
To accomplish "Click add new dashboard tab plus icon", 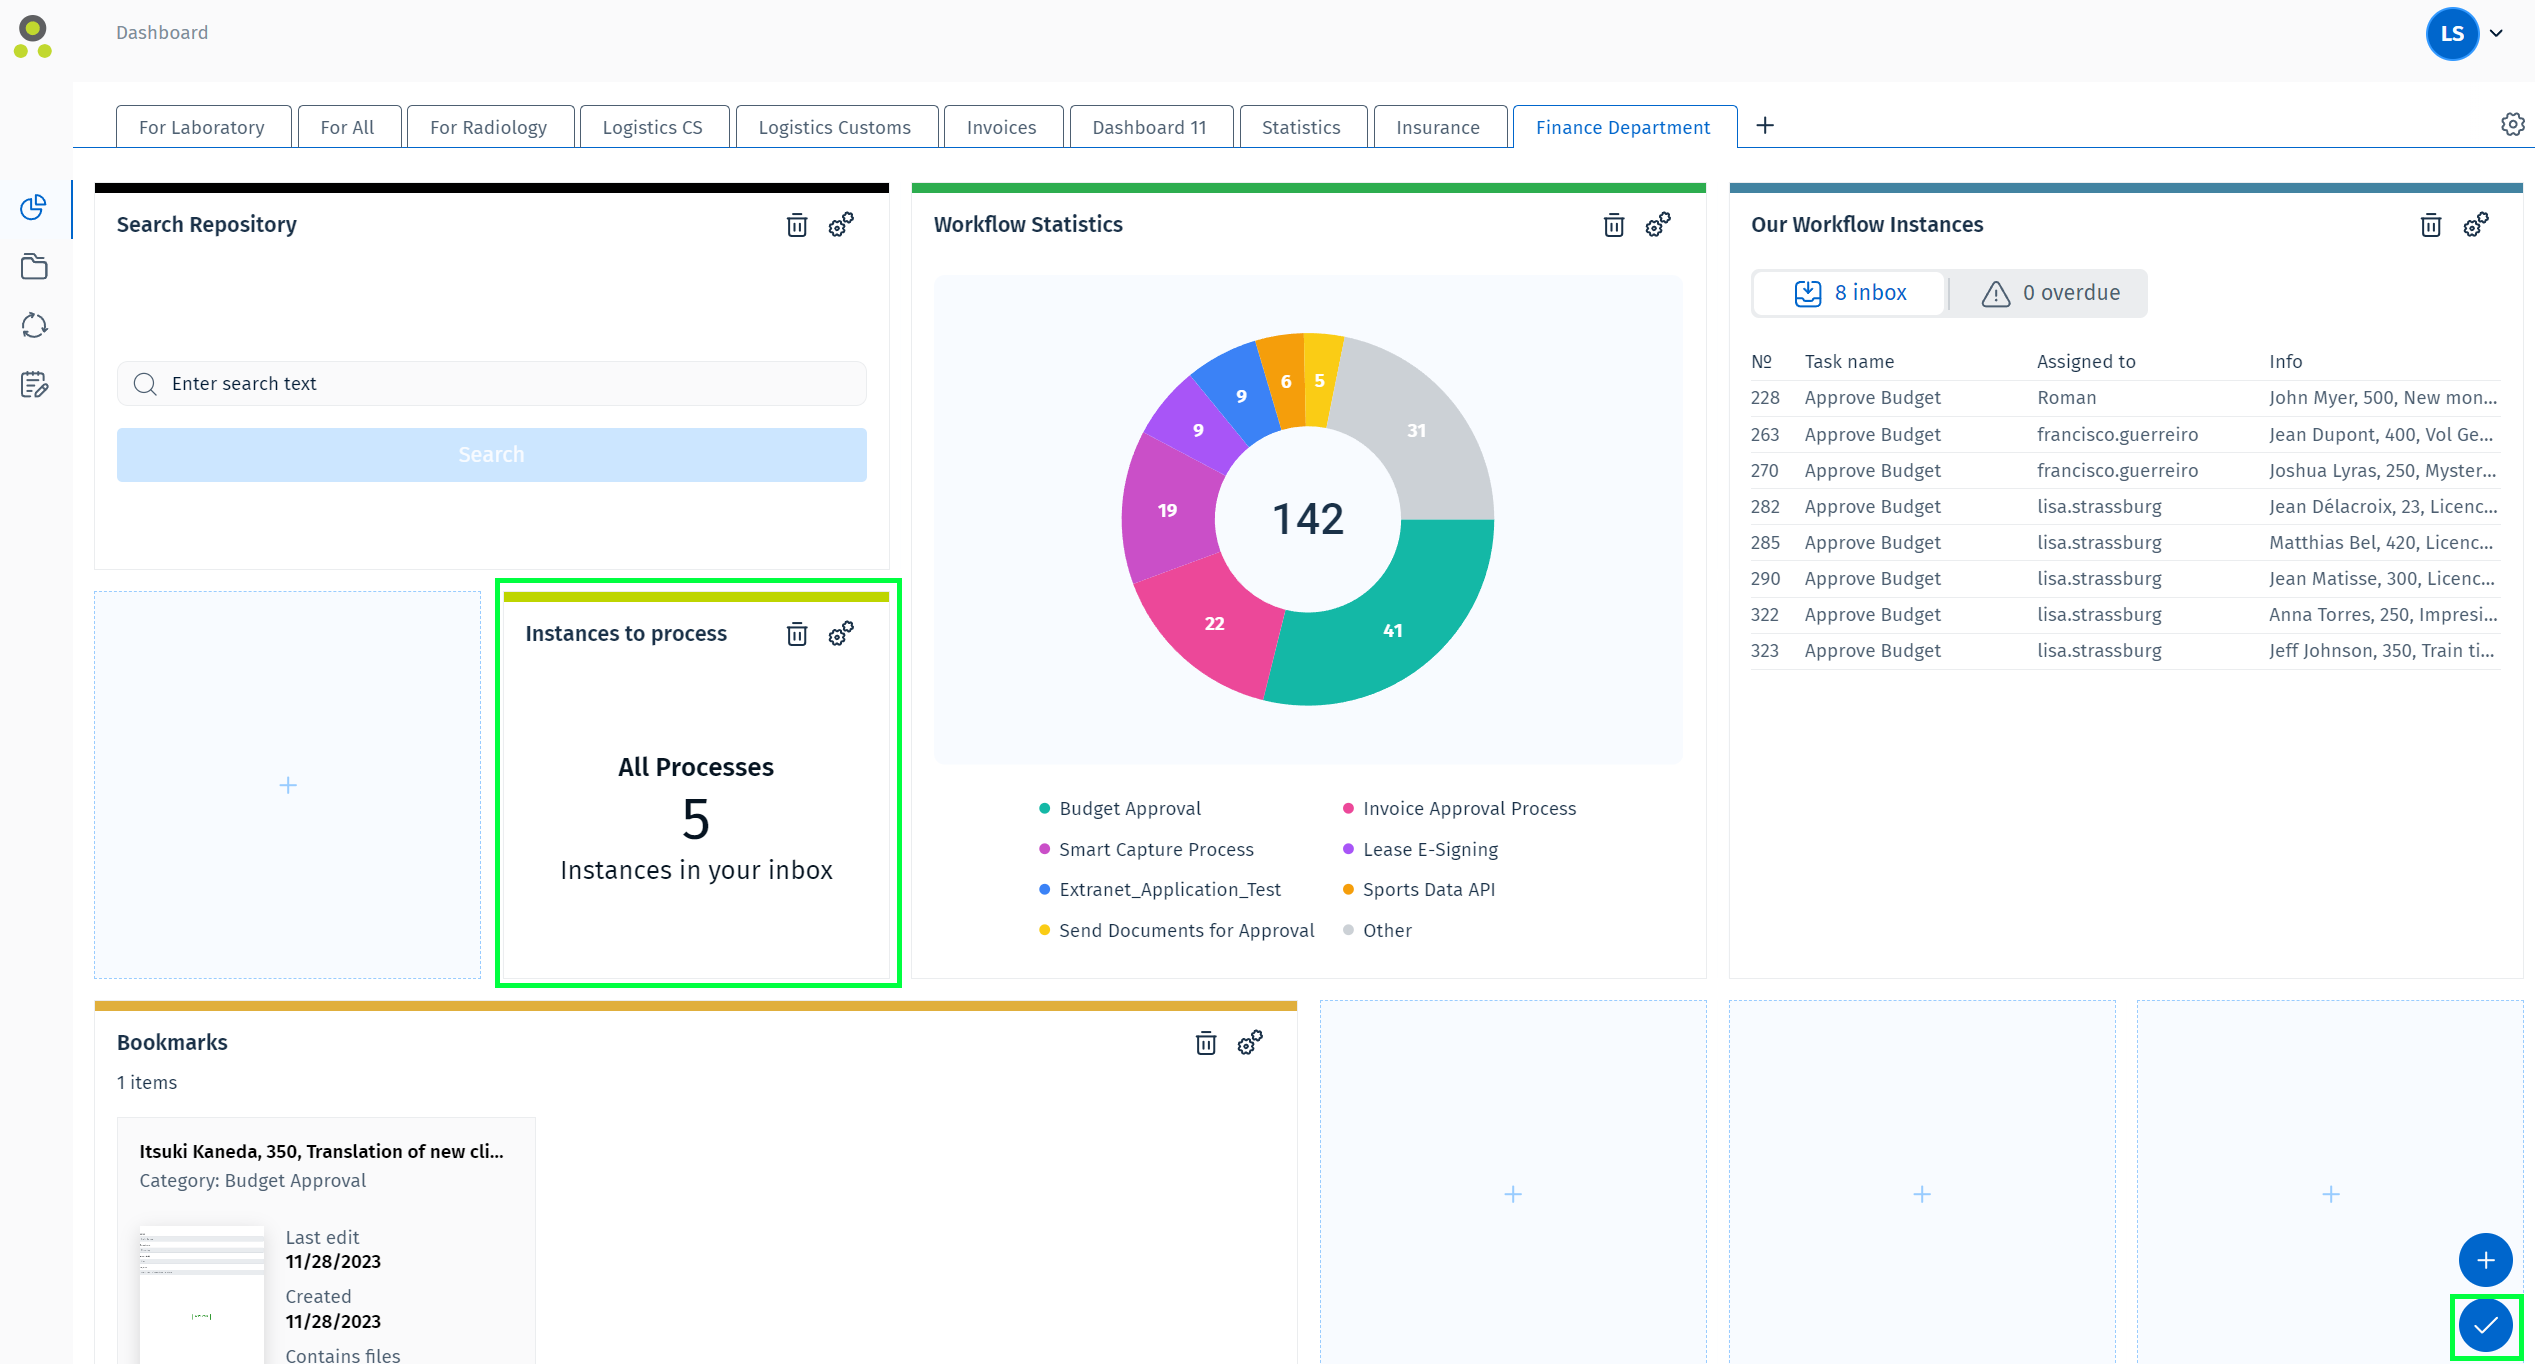I will 1766,124.
